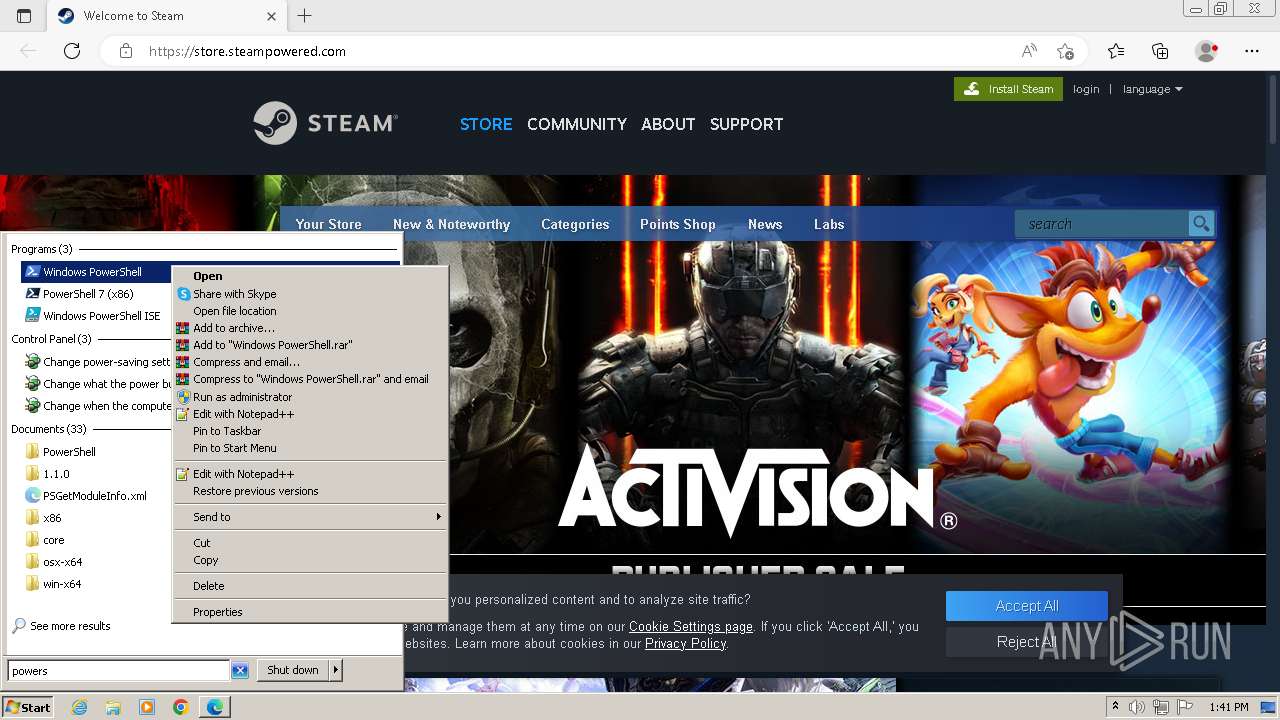The image size is (1280, 720).
Task: Choose Copy in the context menu
Action: (310, 560)
